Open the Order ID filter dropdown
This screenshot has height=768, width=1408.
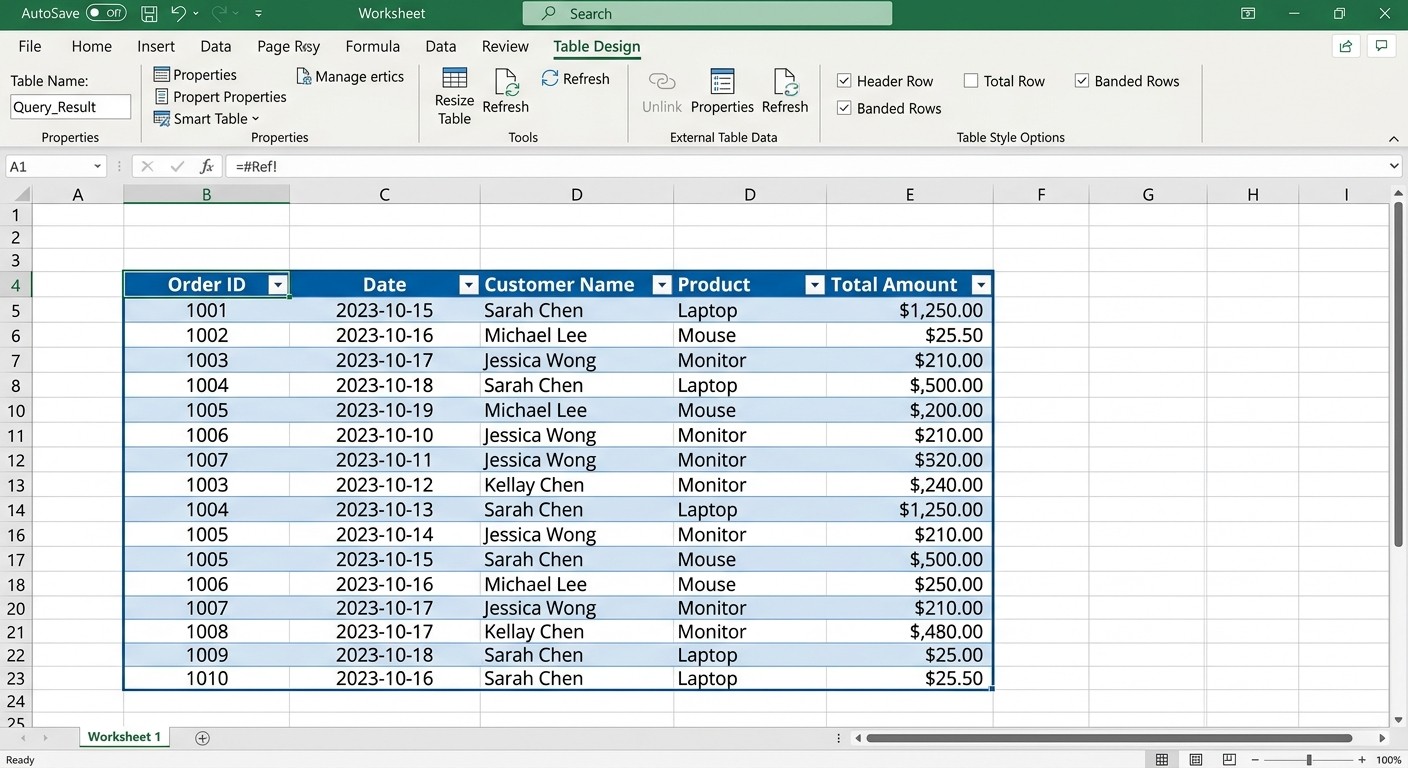[x=278, y=285]
